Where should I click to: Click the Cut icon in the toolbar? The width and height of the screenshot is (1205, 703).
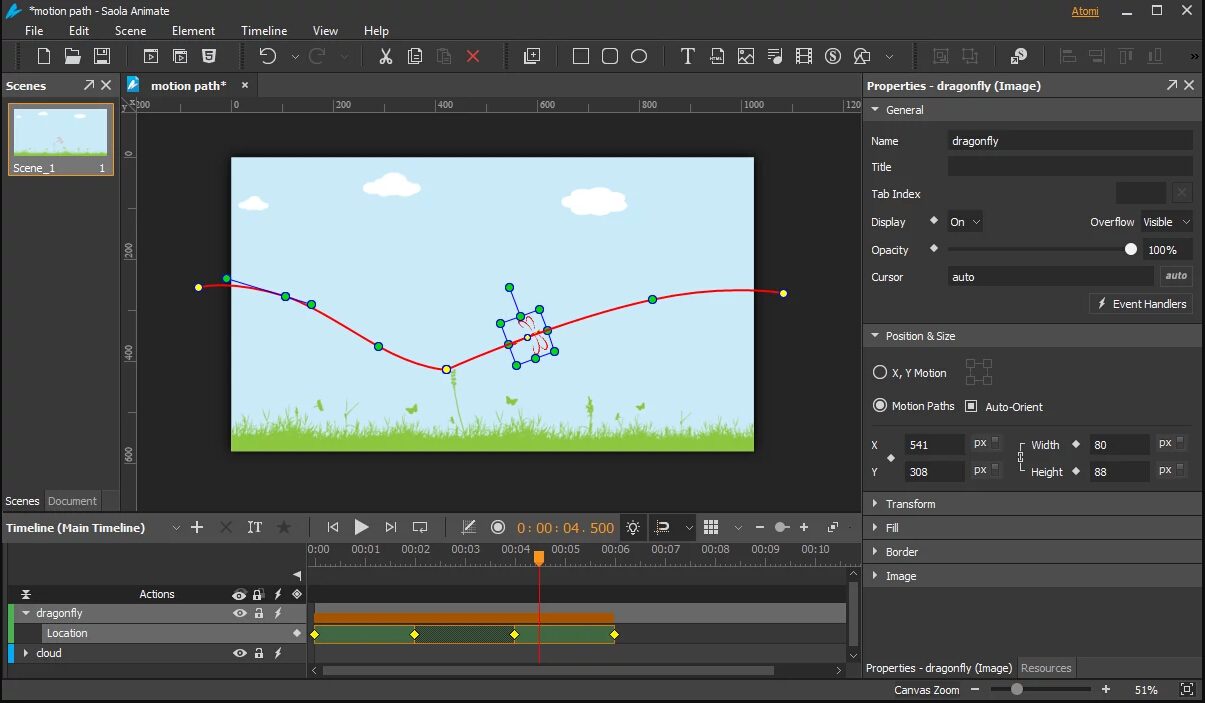click(385, 56)
